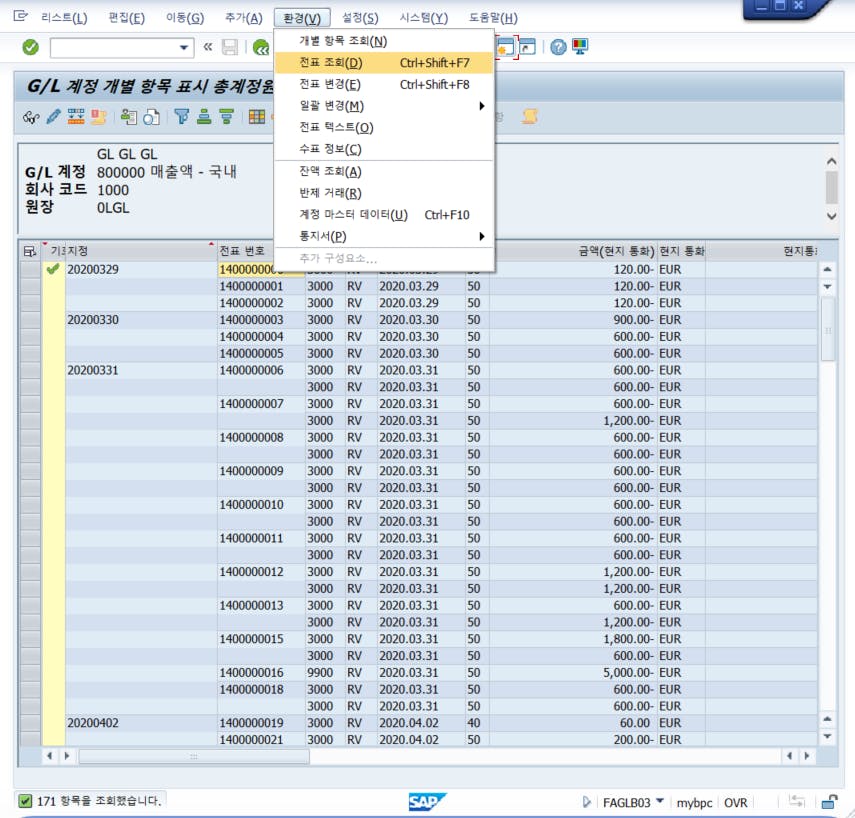Click the green Enter checkmark icon
The image size is (855, 818).
click(x=31, y=47)
